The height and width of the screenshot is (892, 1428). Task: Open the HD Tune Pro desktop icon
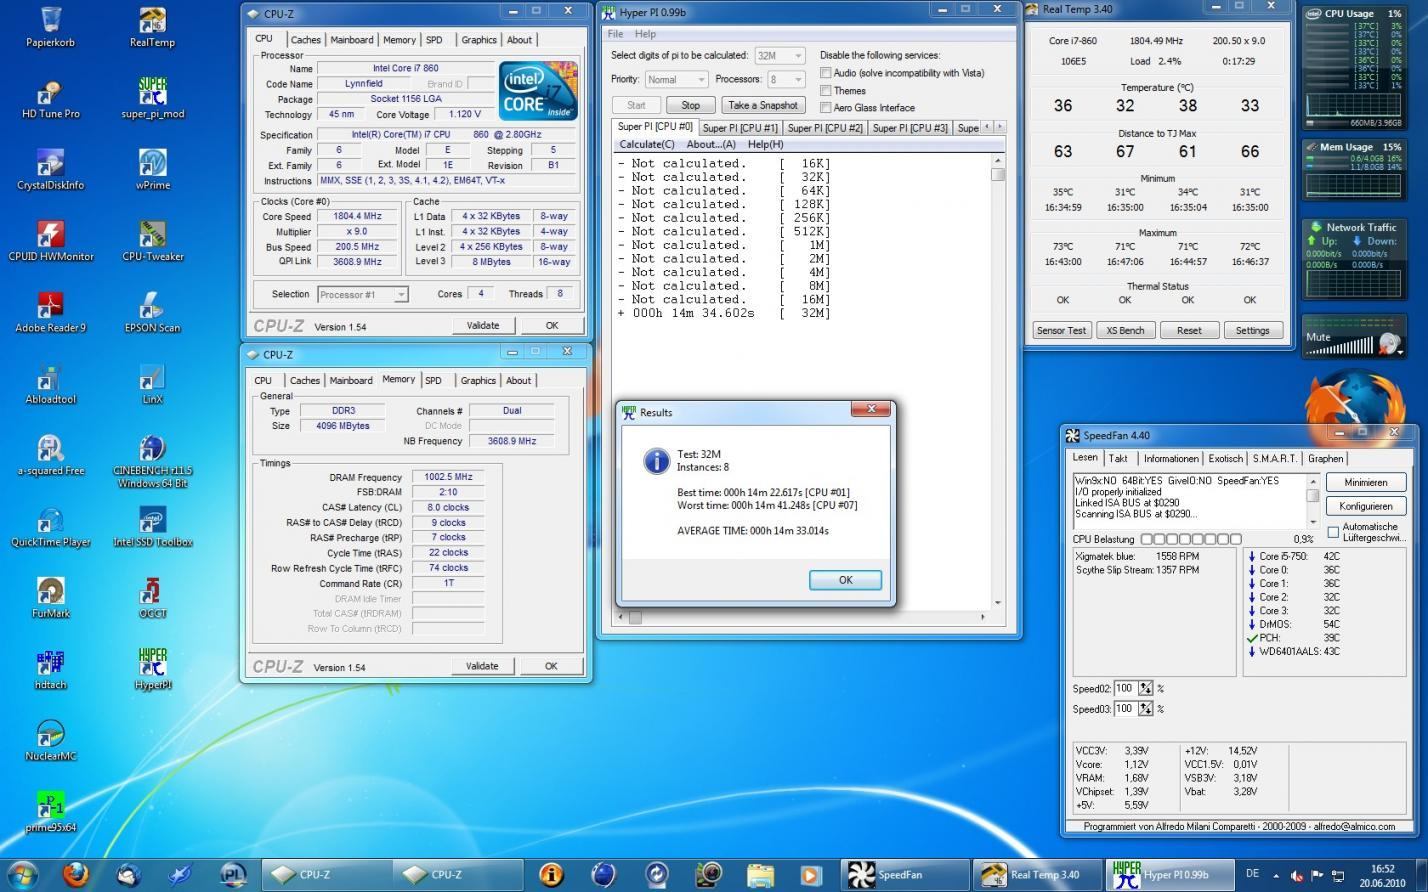pyautogui.click(x=50, y=98)
